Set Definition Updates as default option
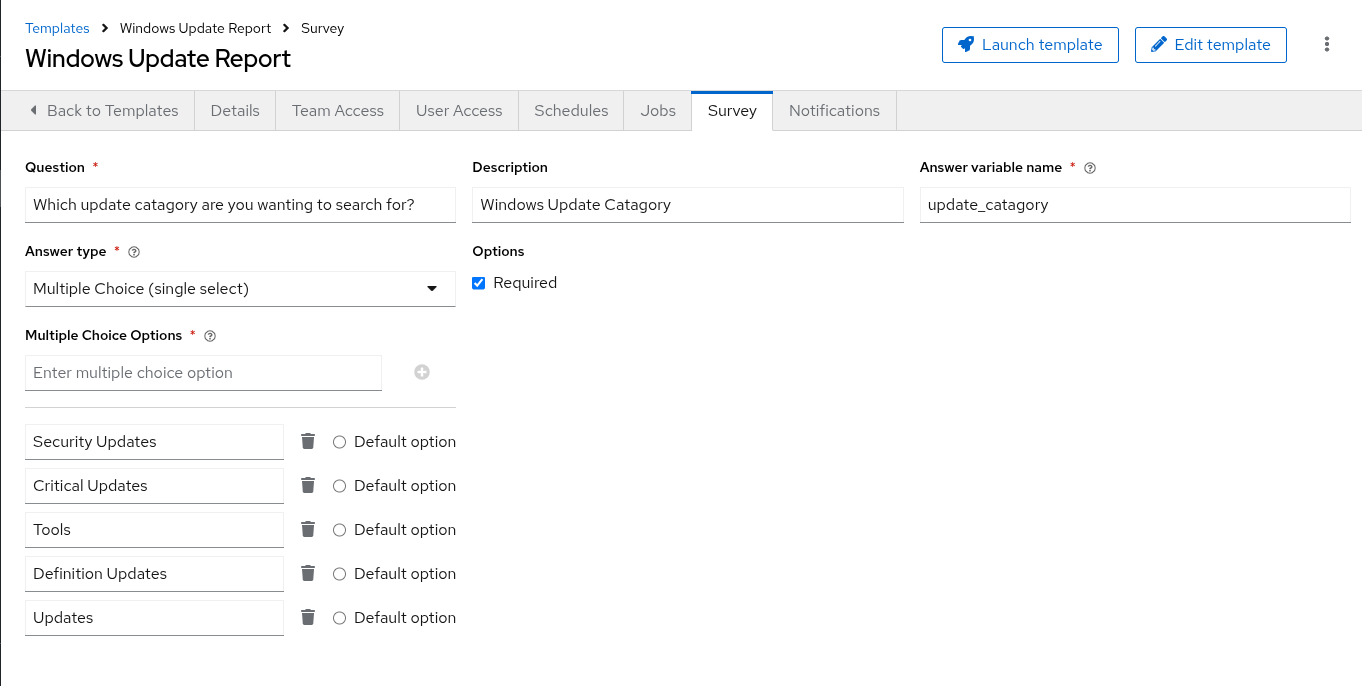 pos(339,574)
